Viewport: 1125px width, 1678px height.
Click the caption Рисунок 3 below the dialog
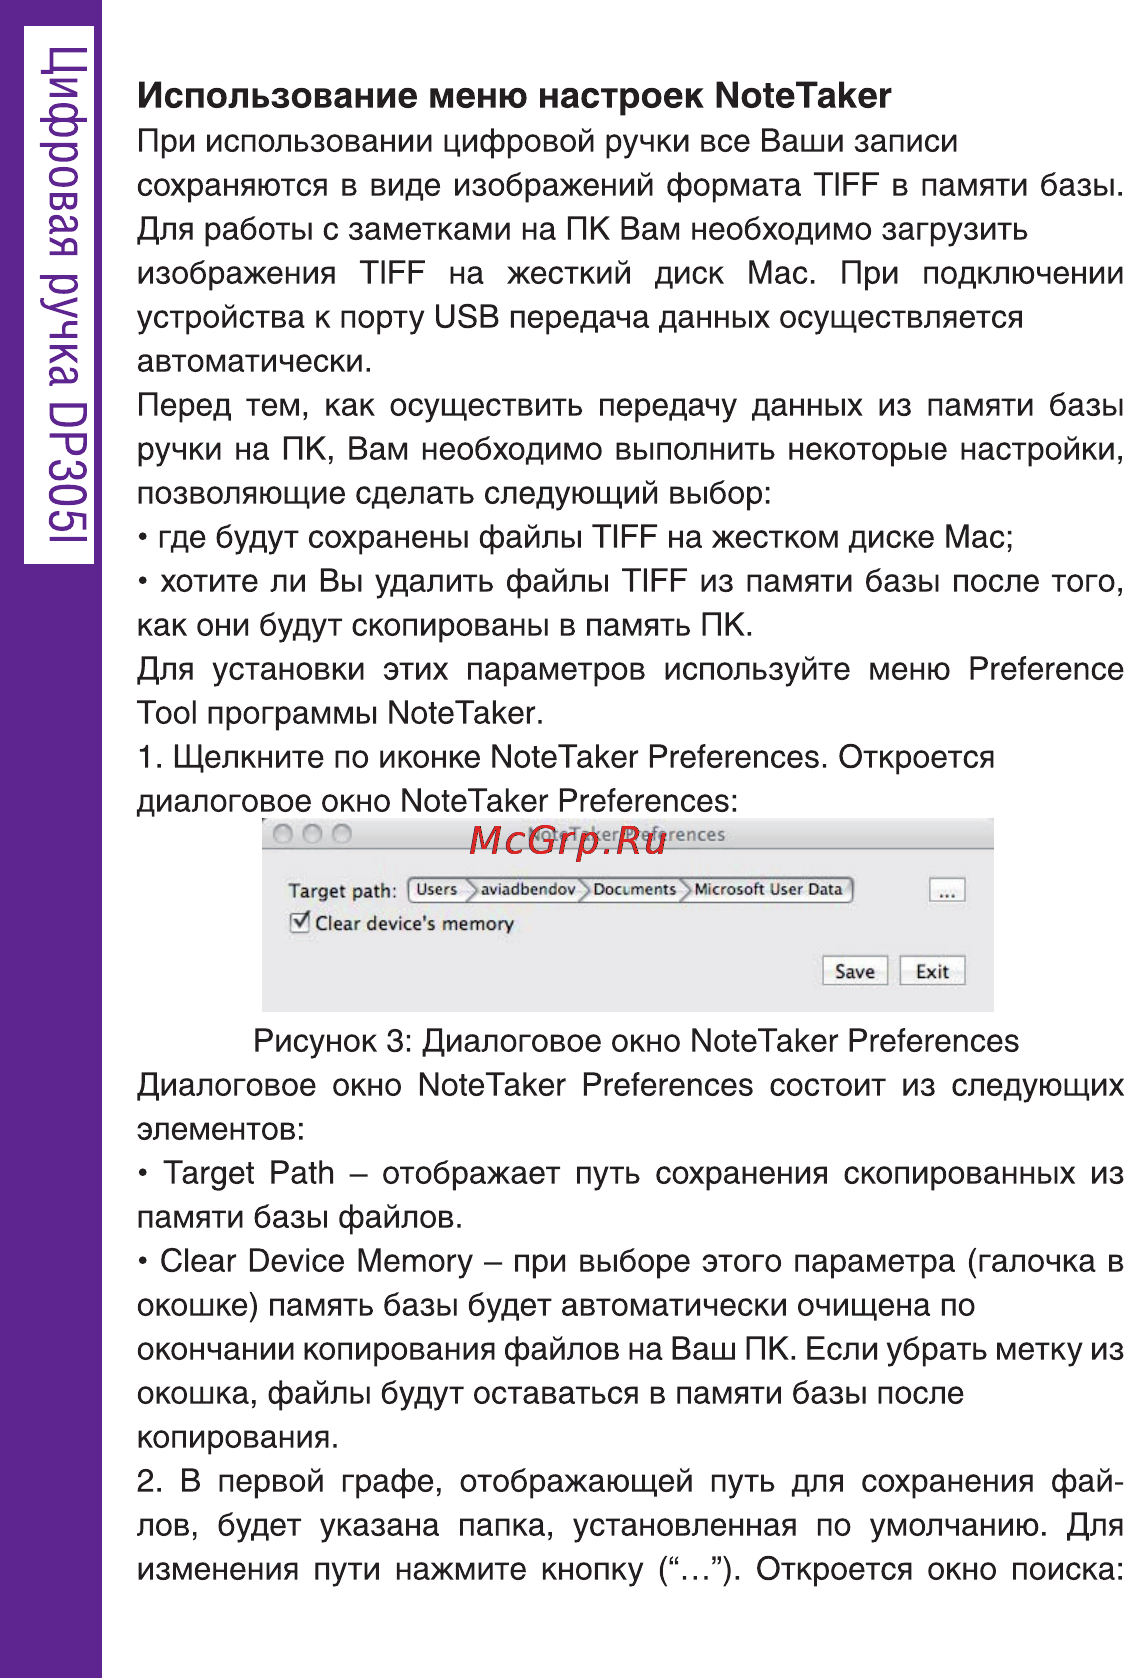pyautogui.click(x=636, y=1041)
